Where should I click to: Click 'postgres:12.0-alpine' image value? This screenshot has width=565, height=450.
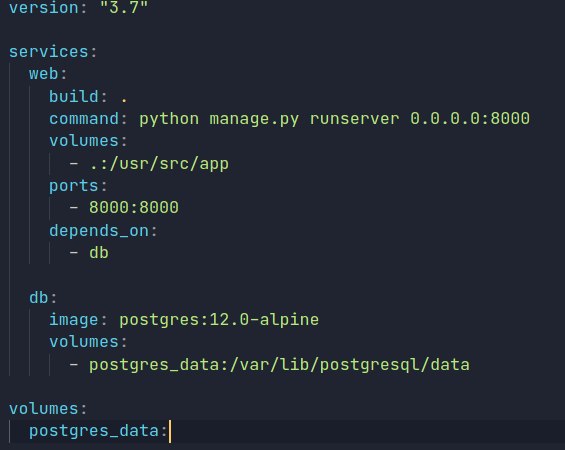219,320
